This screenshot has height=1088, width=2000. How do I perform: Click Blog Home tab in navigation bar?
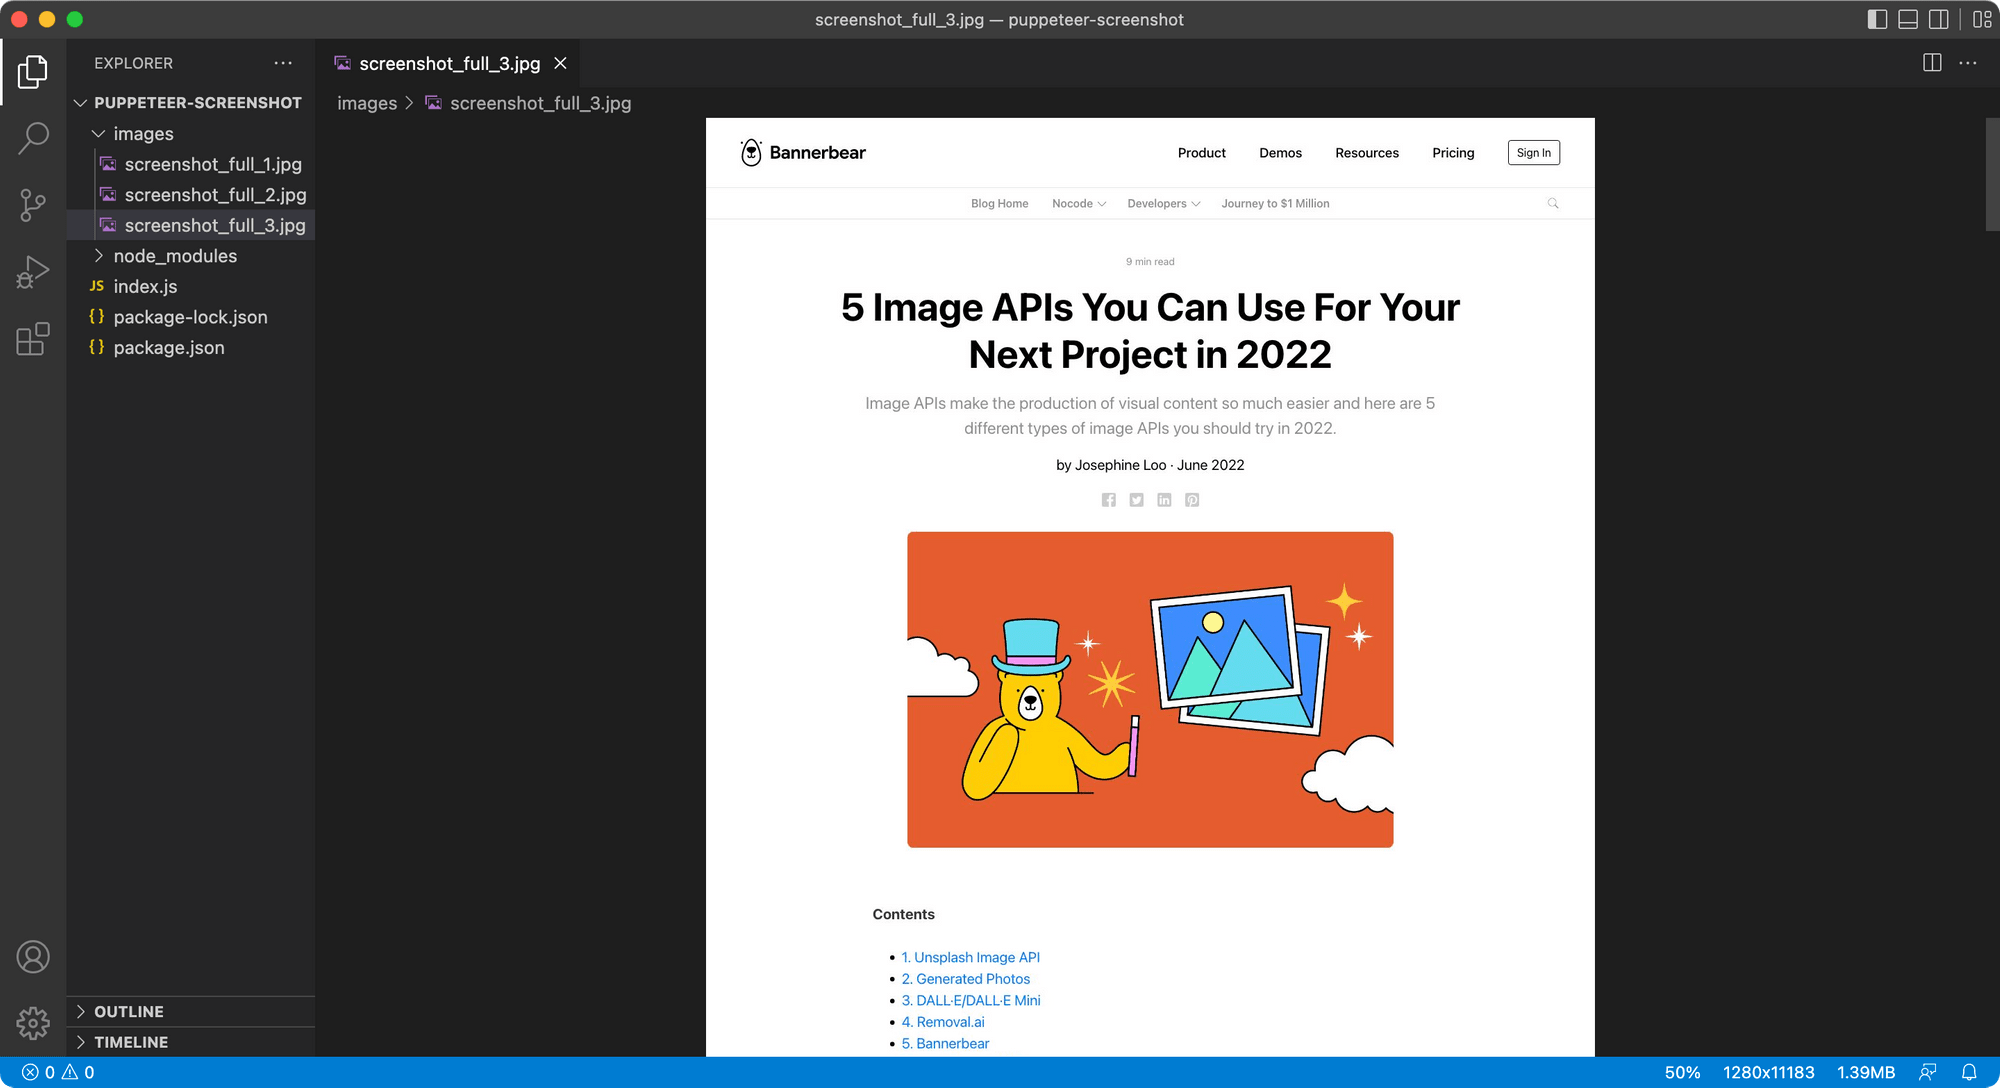tap(999, 204)
